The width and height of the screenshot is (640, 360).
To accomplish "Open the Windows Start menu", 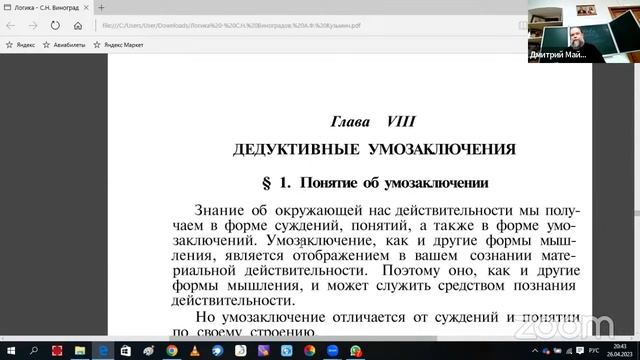I will click(11, 351).
